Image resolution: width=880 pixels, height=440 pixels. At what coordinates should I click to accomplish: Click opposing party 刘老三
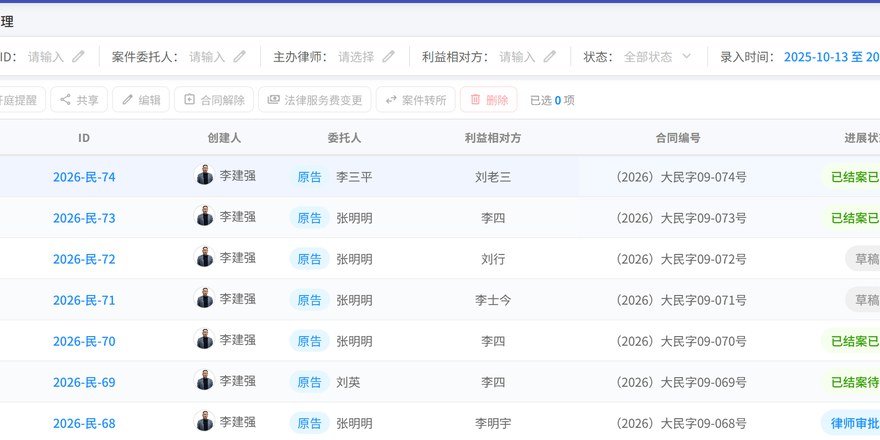(x=493, y=177)
